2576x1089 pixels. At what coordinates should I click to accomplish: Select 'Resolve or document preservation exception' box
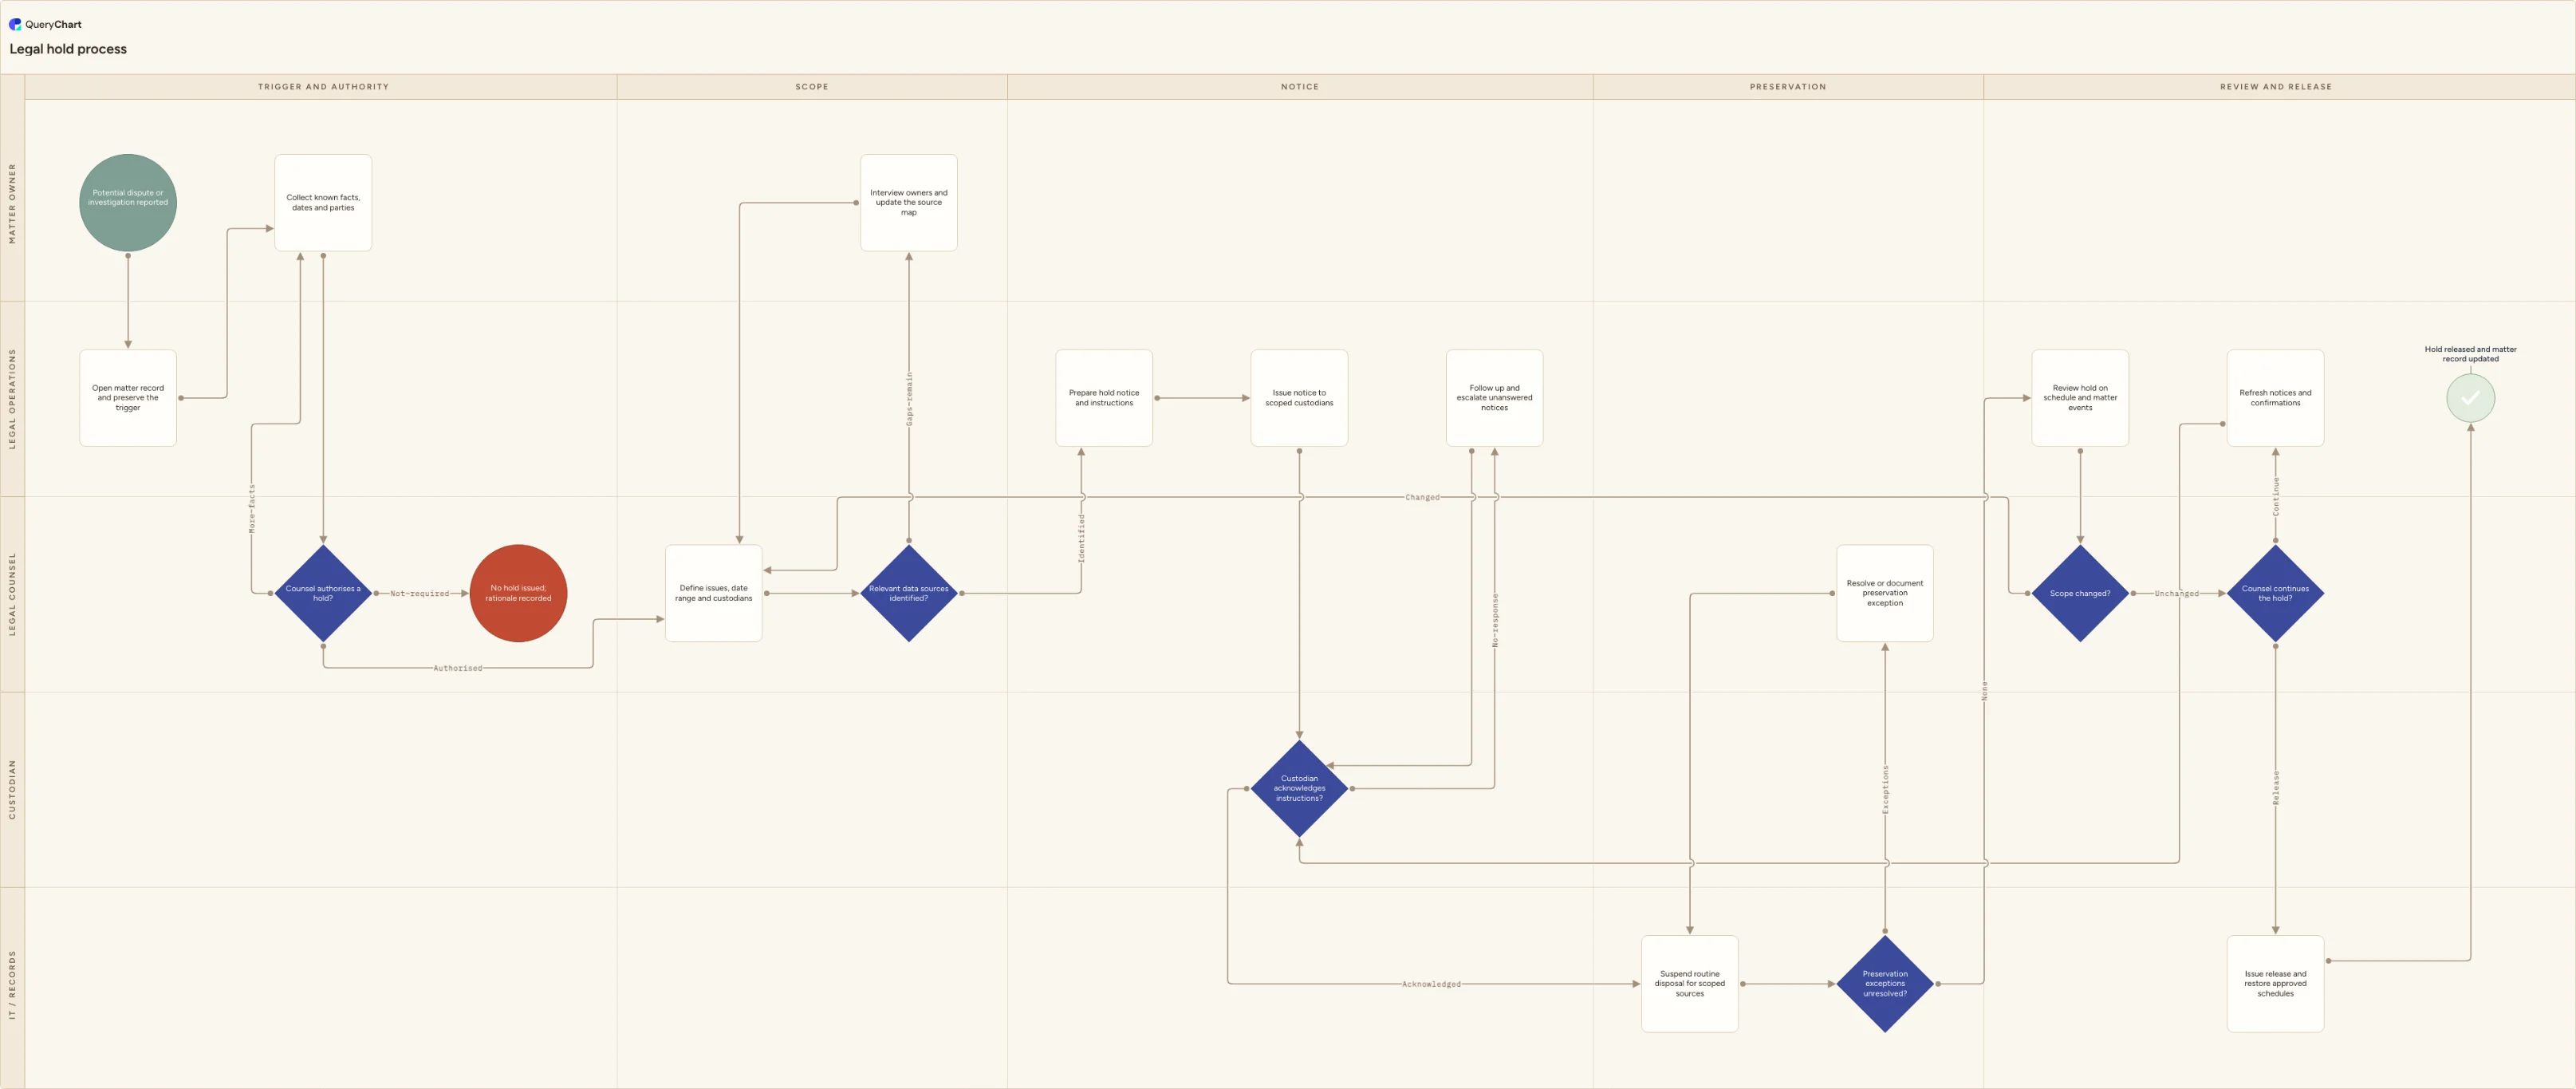point(1885,593)
